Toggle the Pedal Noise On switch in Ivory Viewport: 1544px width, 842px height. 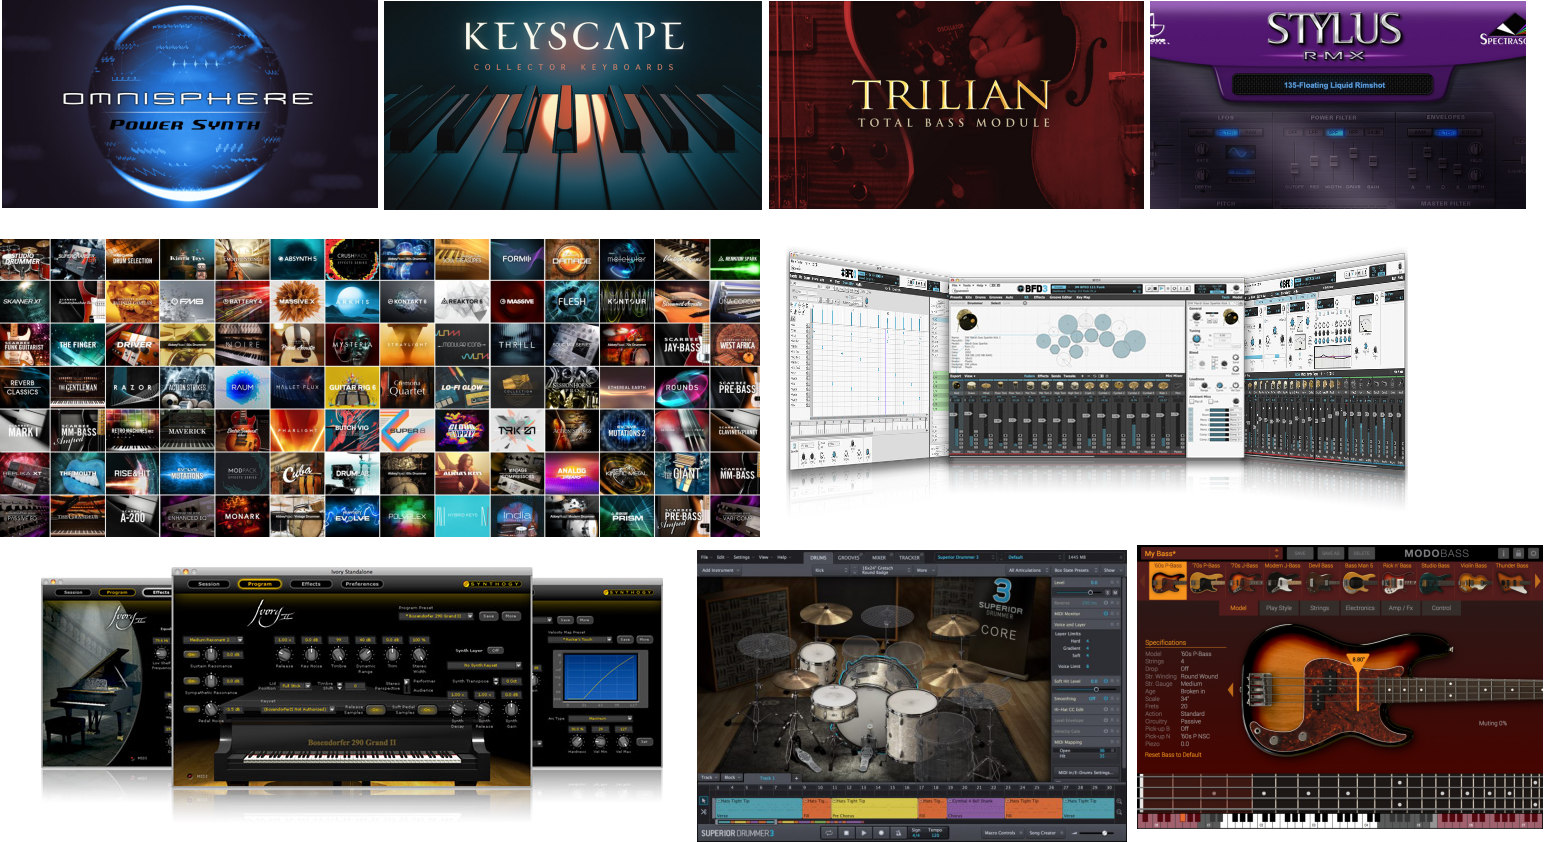pos(192,709)
